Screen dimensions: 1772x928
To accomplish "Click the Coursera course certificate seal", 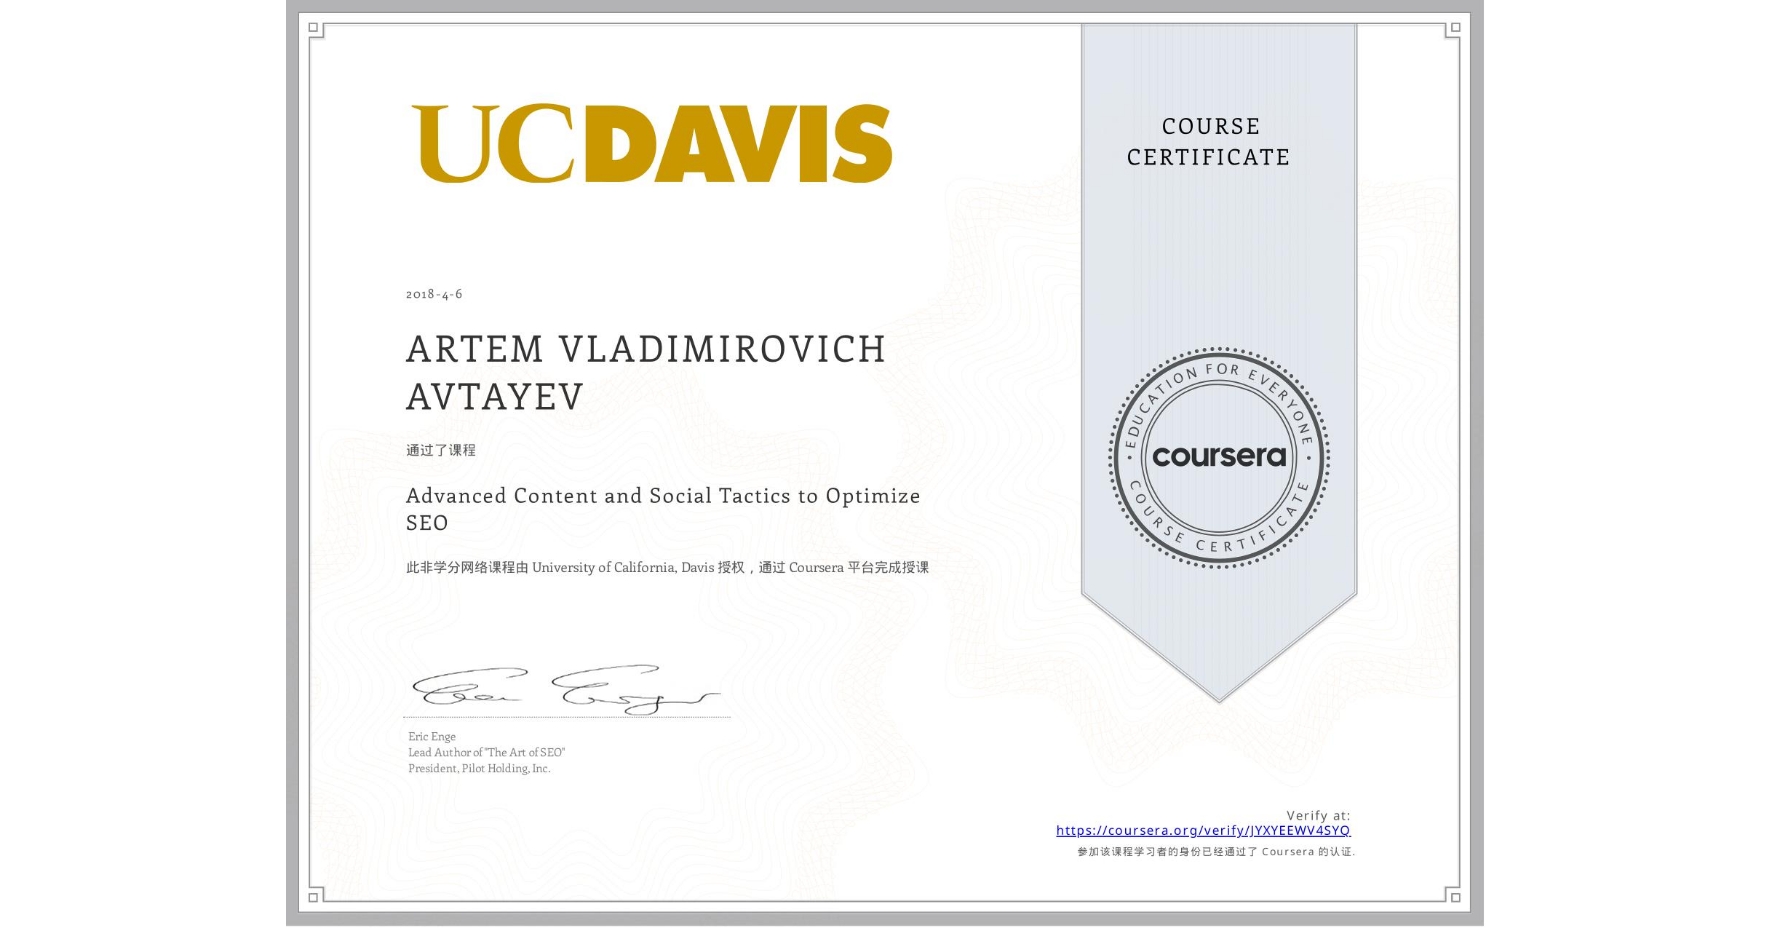I will pos(1218,458).
